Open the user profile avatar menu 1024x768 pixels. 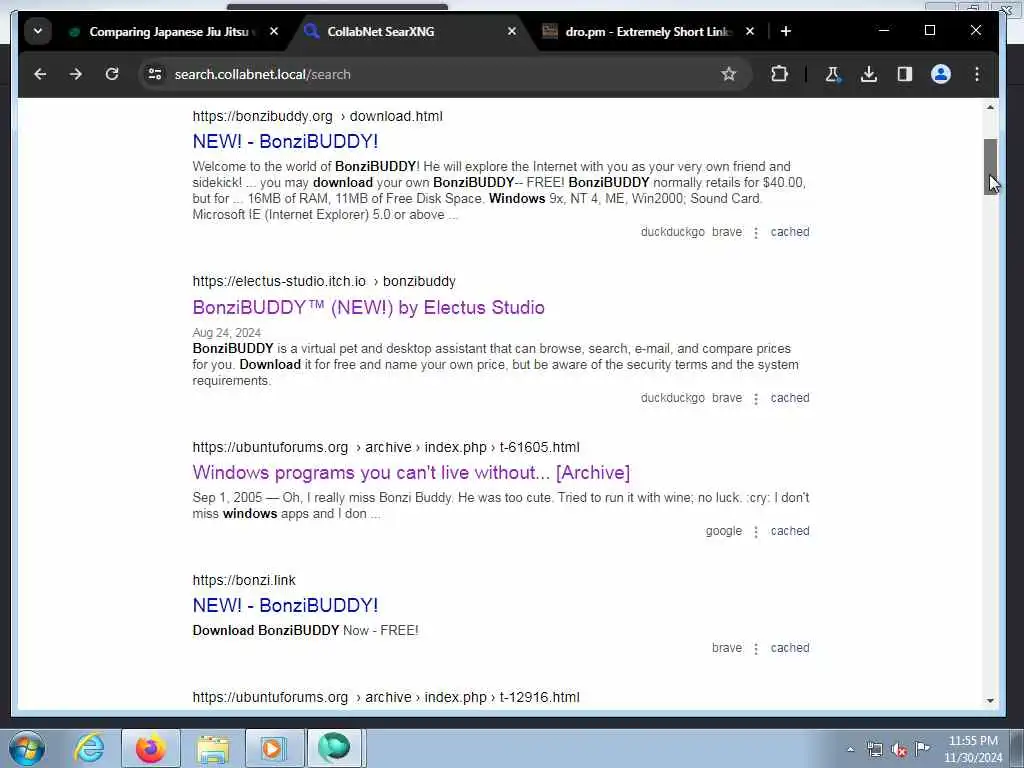(x=941, y=74)
